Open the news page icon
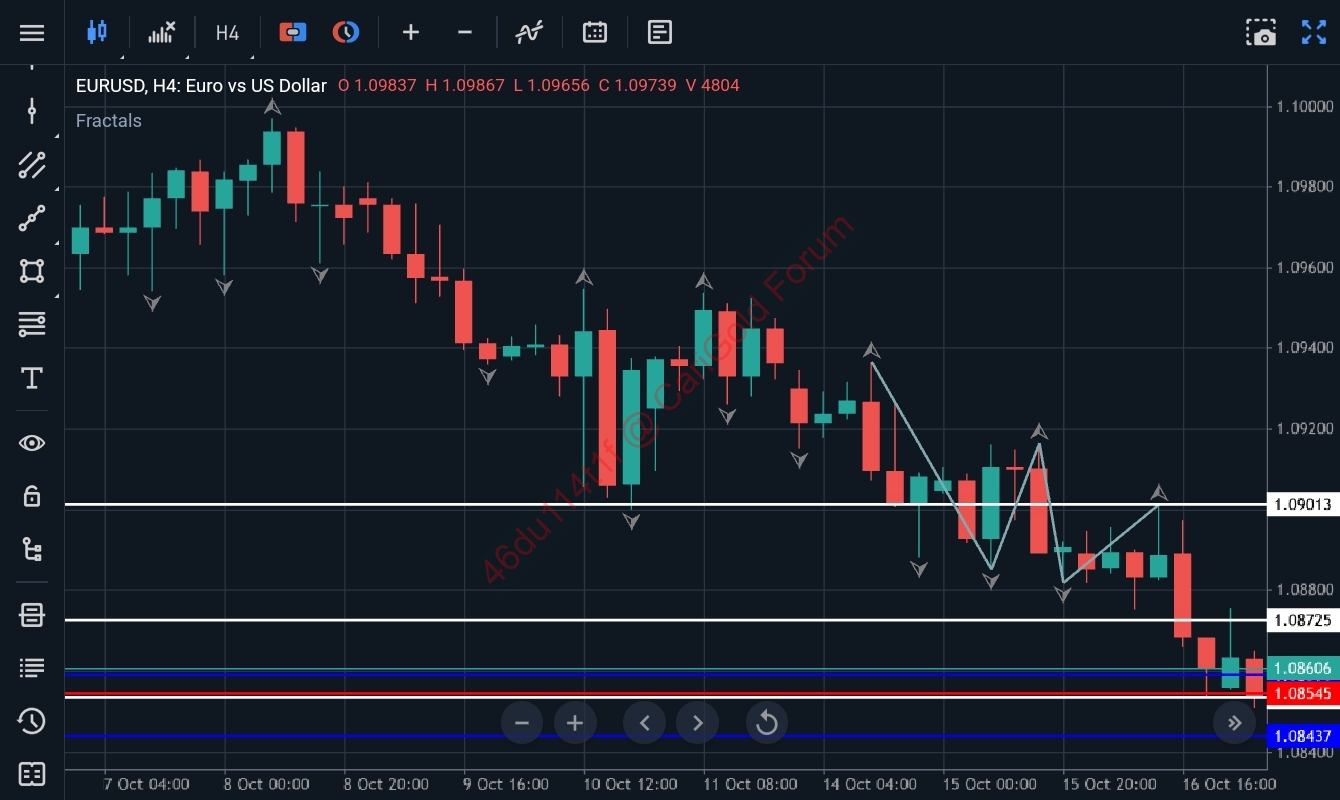The width and height of the screenshot is (1340, 800). tap(660, 32)
